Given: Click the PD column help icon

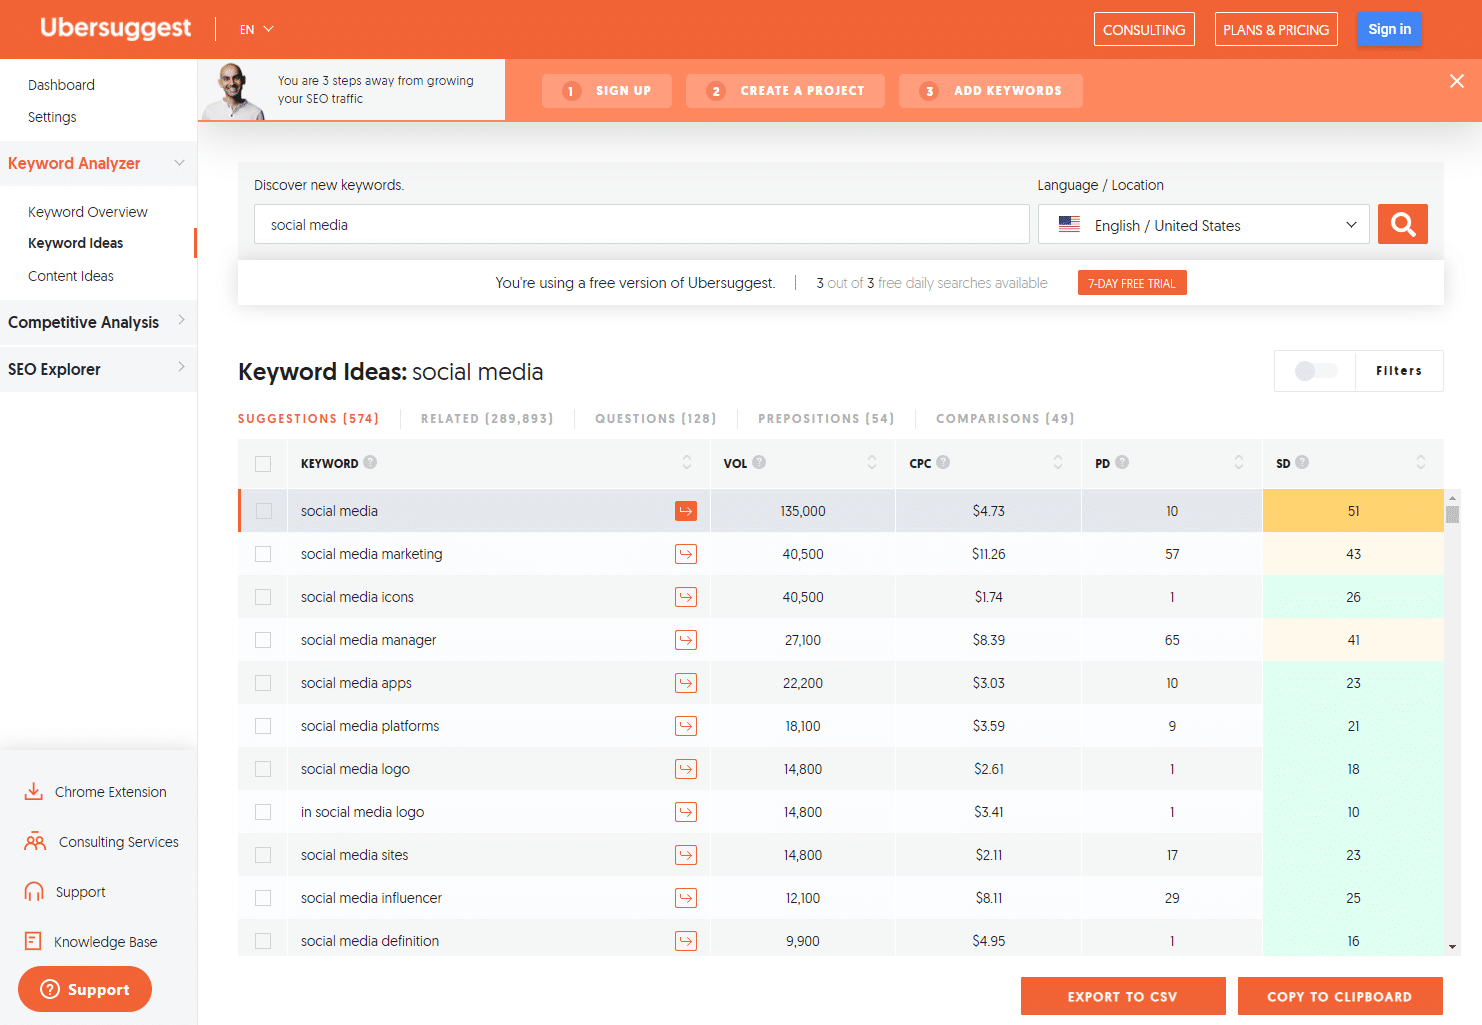Looking at the screenshot, I should coord(1122,462).
